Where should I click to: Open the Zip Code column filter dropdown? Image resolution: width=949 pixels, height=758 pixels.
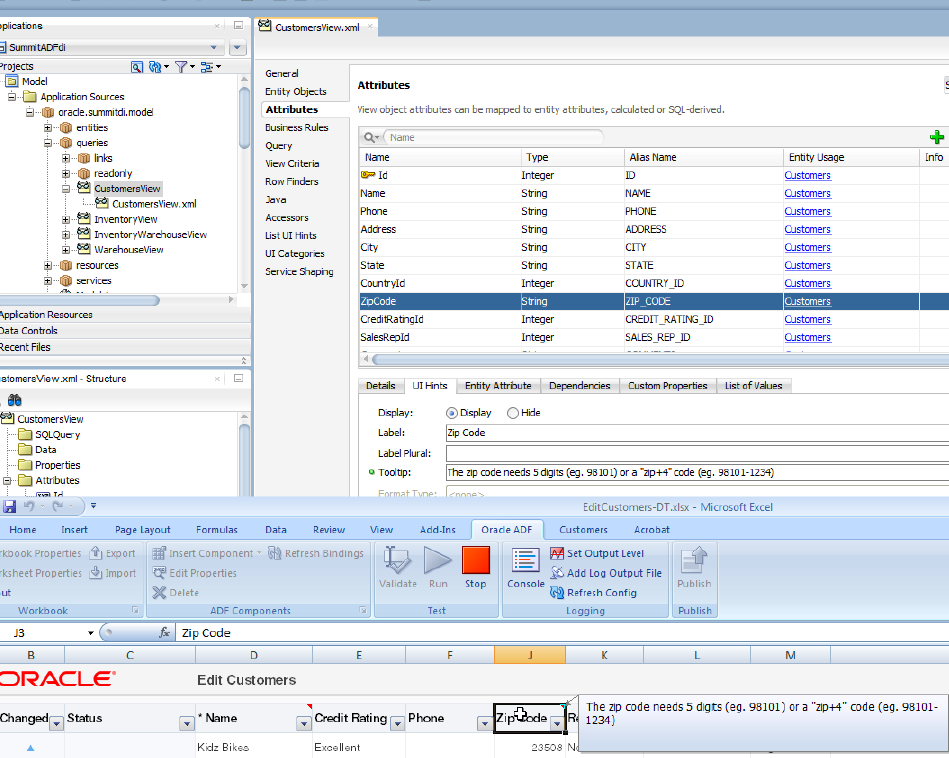[x=557, y=722]
